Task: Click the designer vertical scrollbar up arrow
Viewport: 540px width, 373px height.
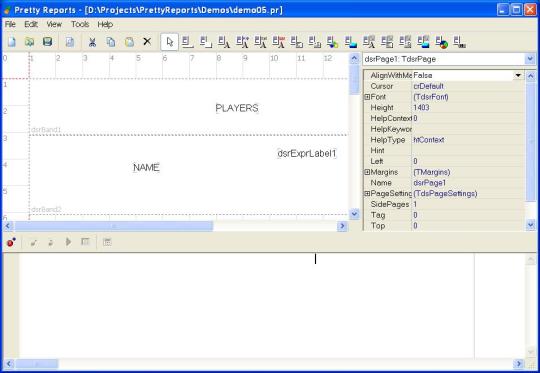Action: pyautogui.click(x=354, y=59)
